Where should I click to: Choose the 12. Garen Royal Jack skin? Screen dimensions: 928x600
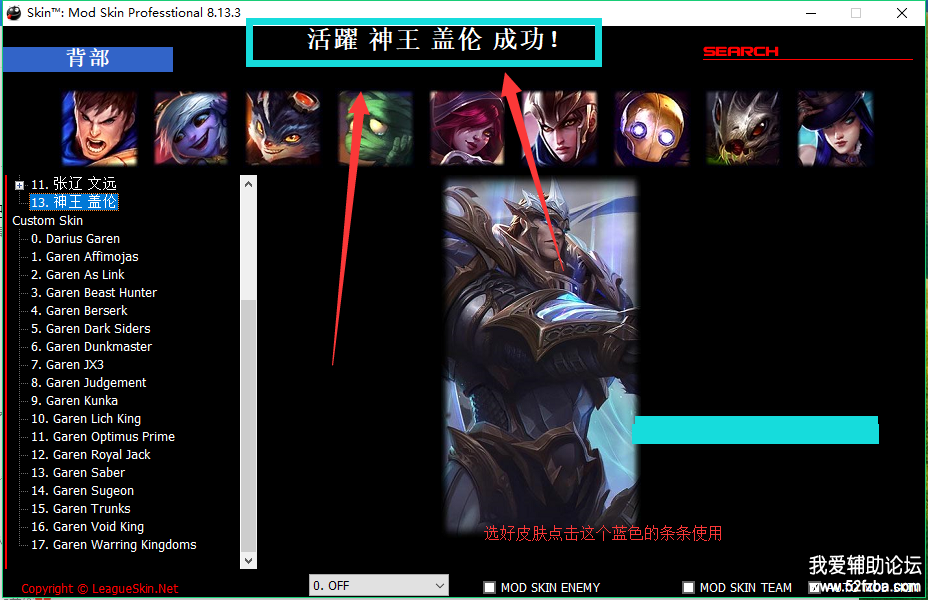coord(91,454)
